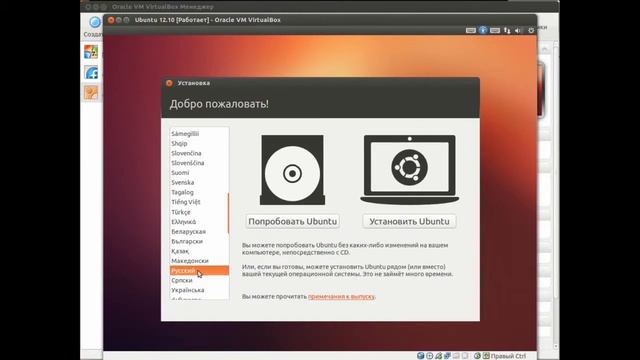The width and height of the screenshot is (640, 360).
Task: Select Shqip in the language list
Action: tap(199, 143)
